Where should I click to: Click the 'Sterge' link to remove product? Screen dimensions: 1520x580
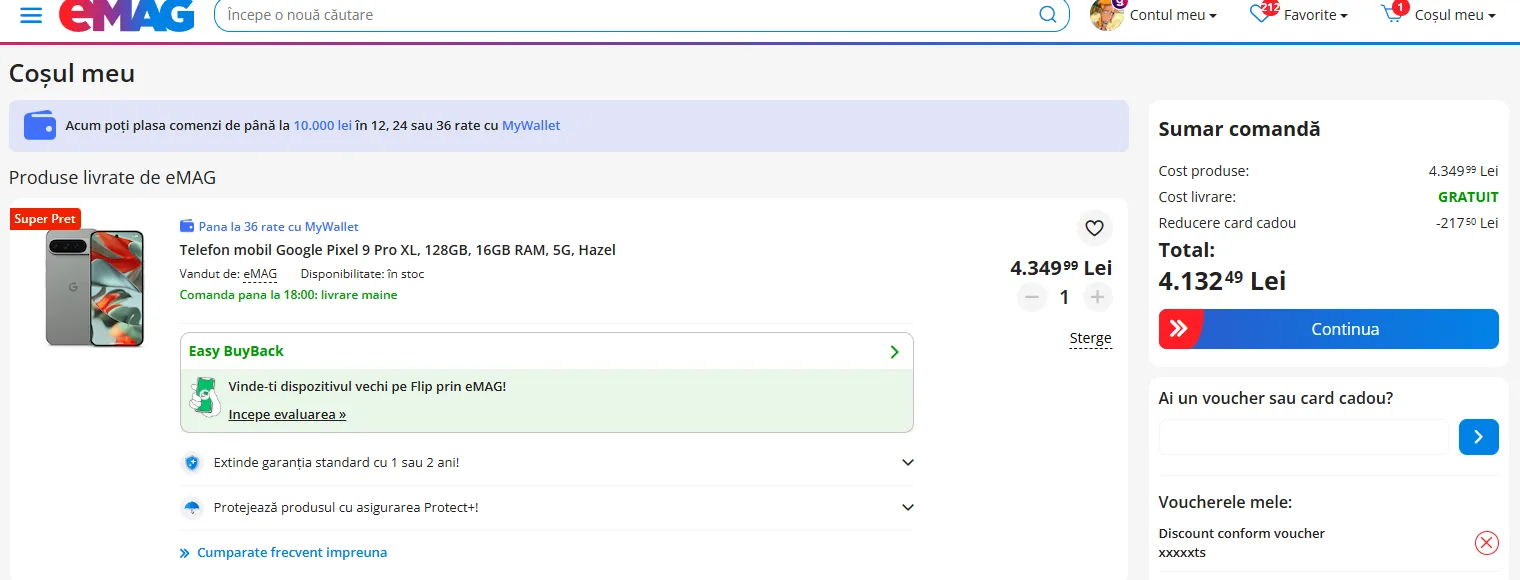point(1090,338)
